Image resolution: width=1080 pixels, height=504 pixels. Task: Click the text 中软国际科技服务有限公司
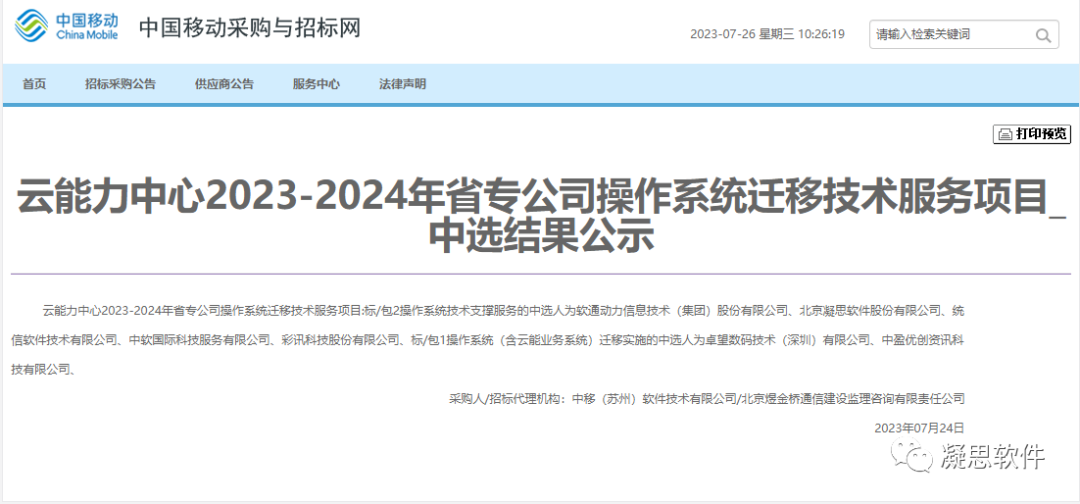(200, 340)
